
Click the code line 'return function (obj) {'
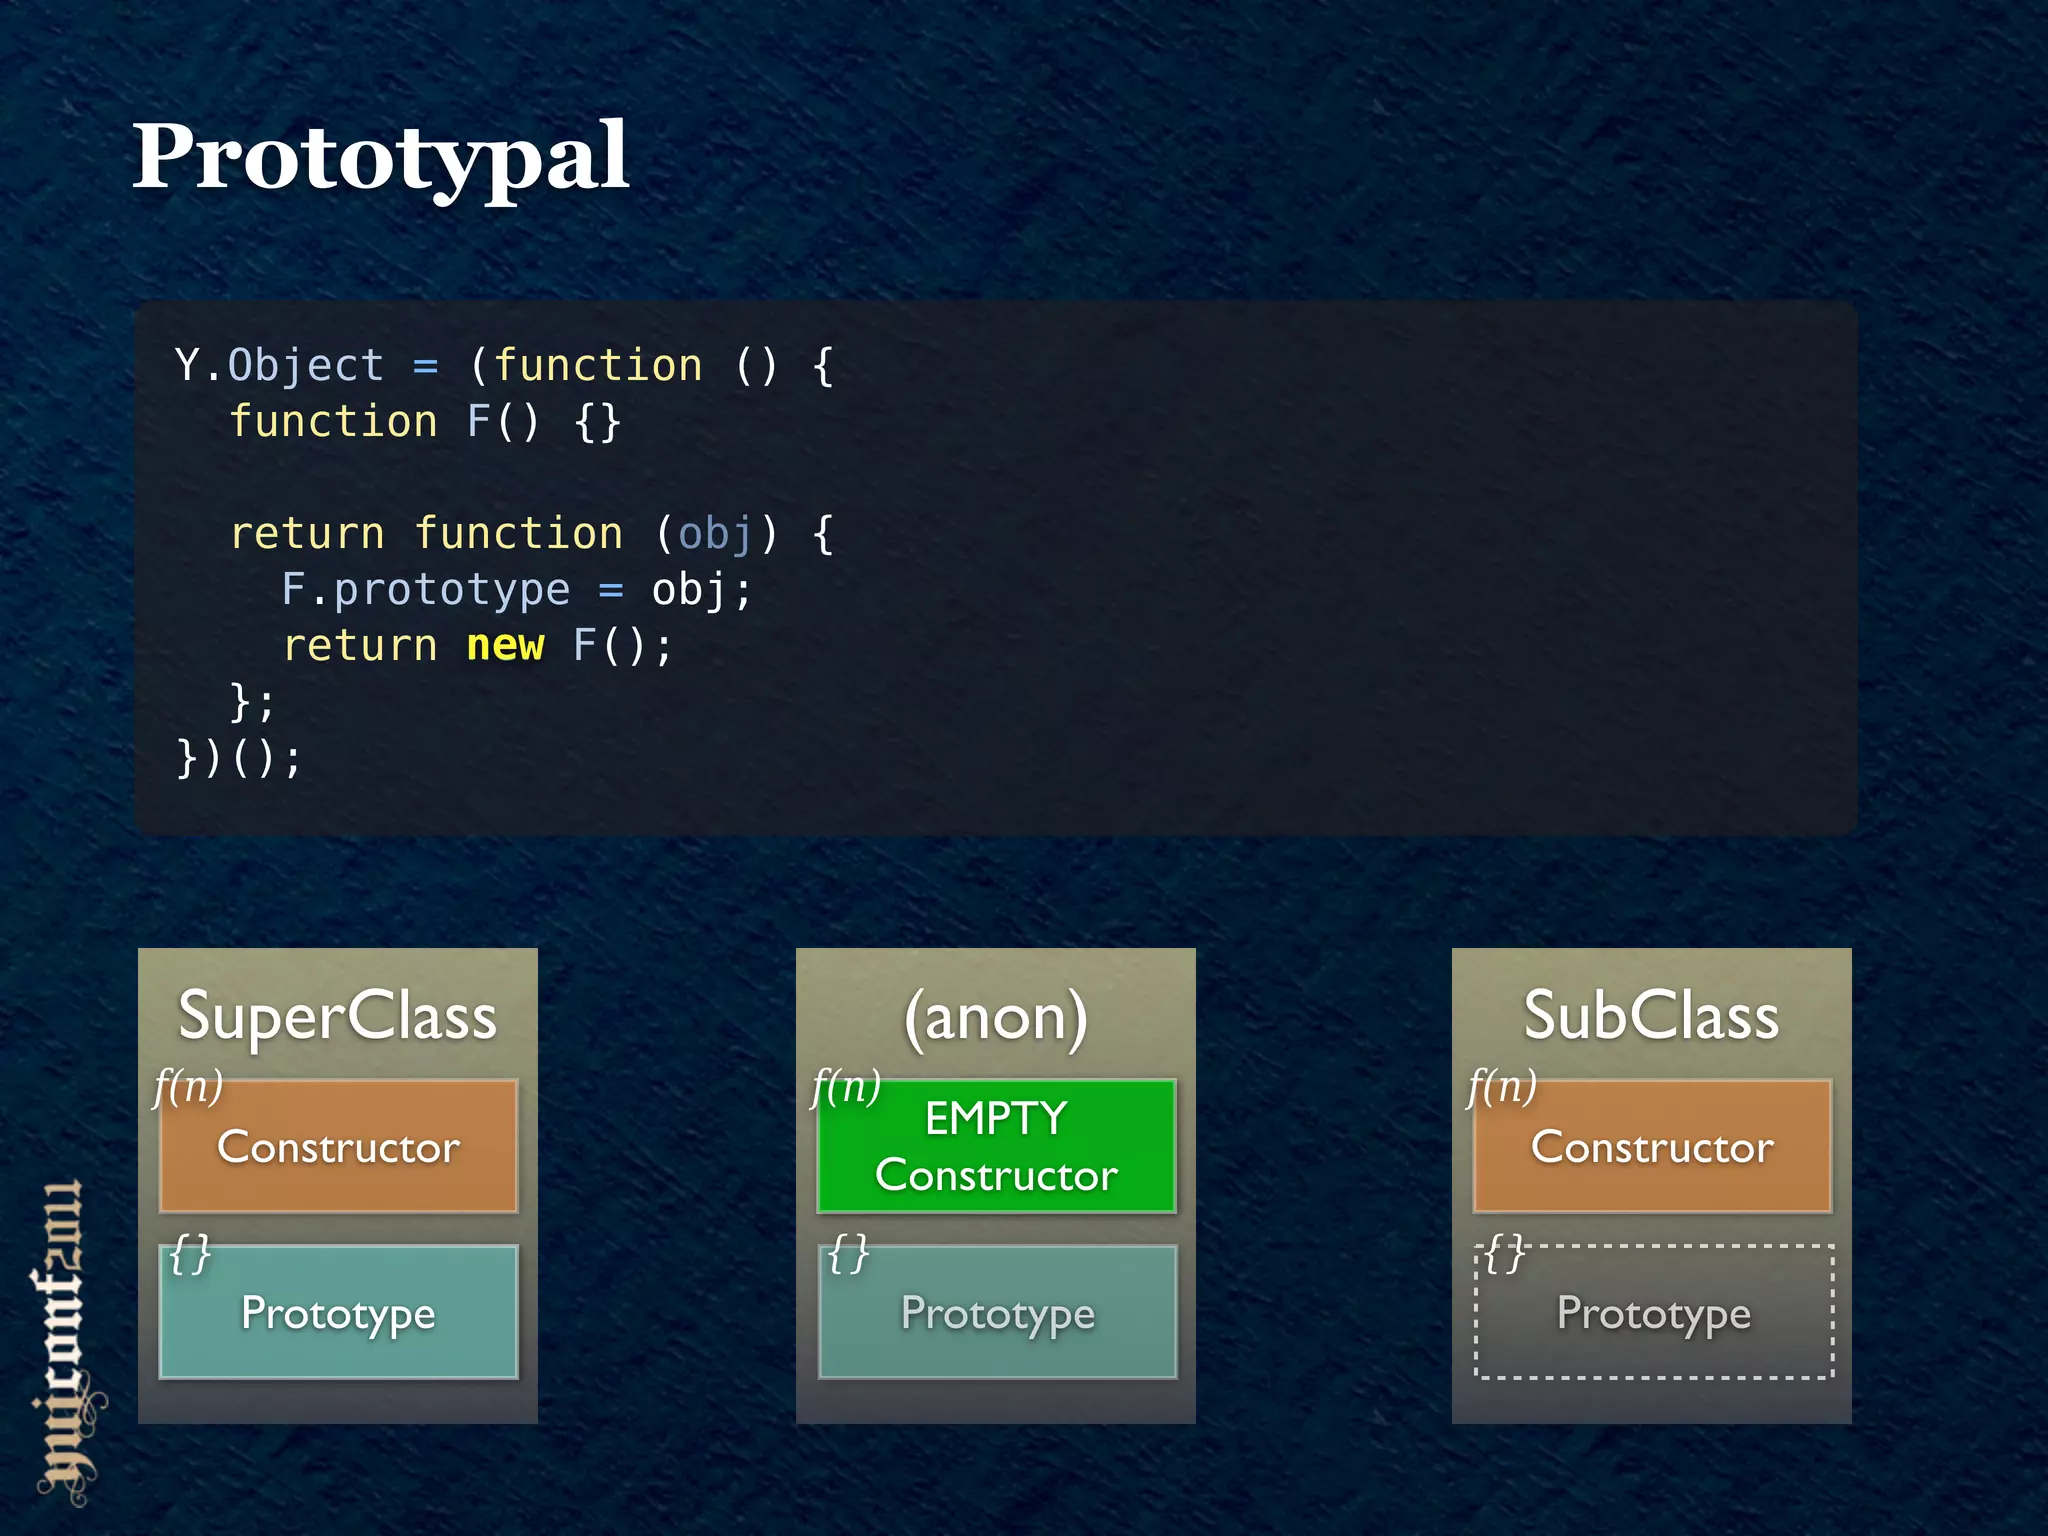pyautogui.click(x=532, y=534)
